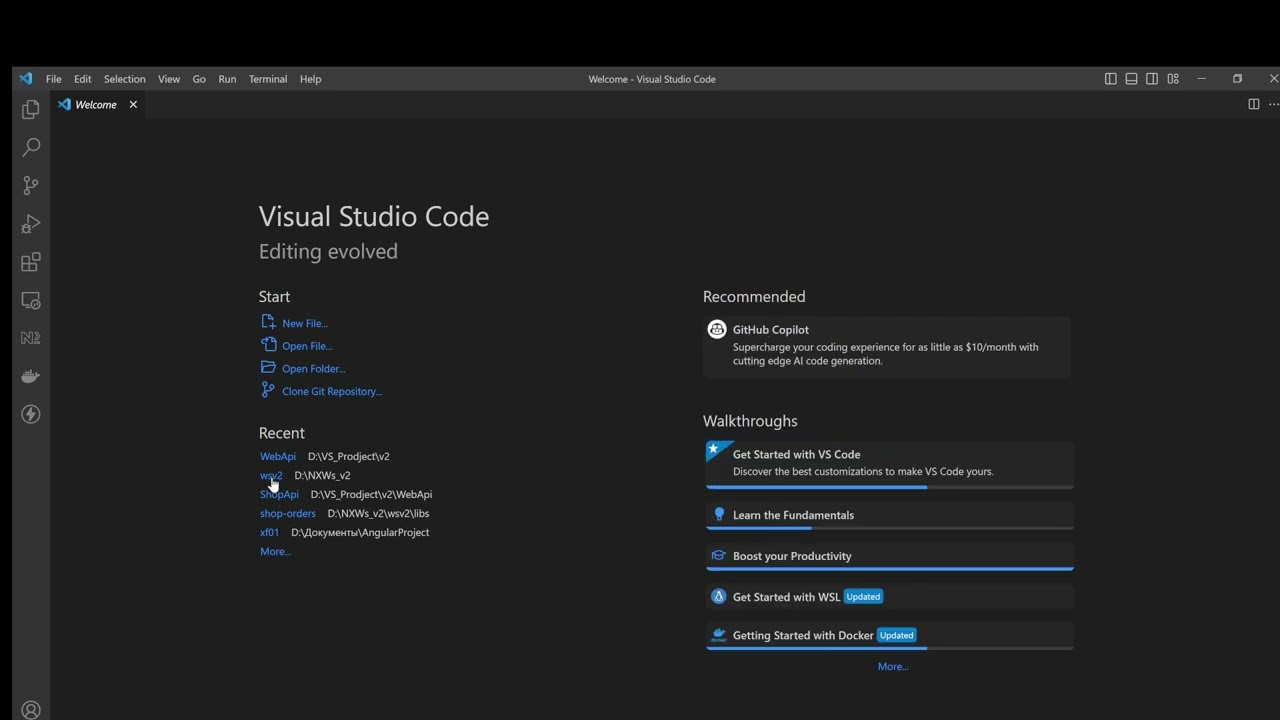Open the Thunder Client lightning icon
This screenshot has height=720, width=1280.
[x=31, y=414]
